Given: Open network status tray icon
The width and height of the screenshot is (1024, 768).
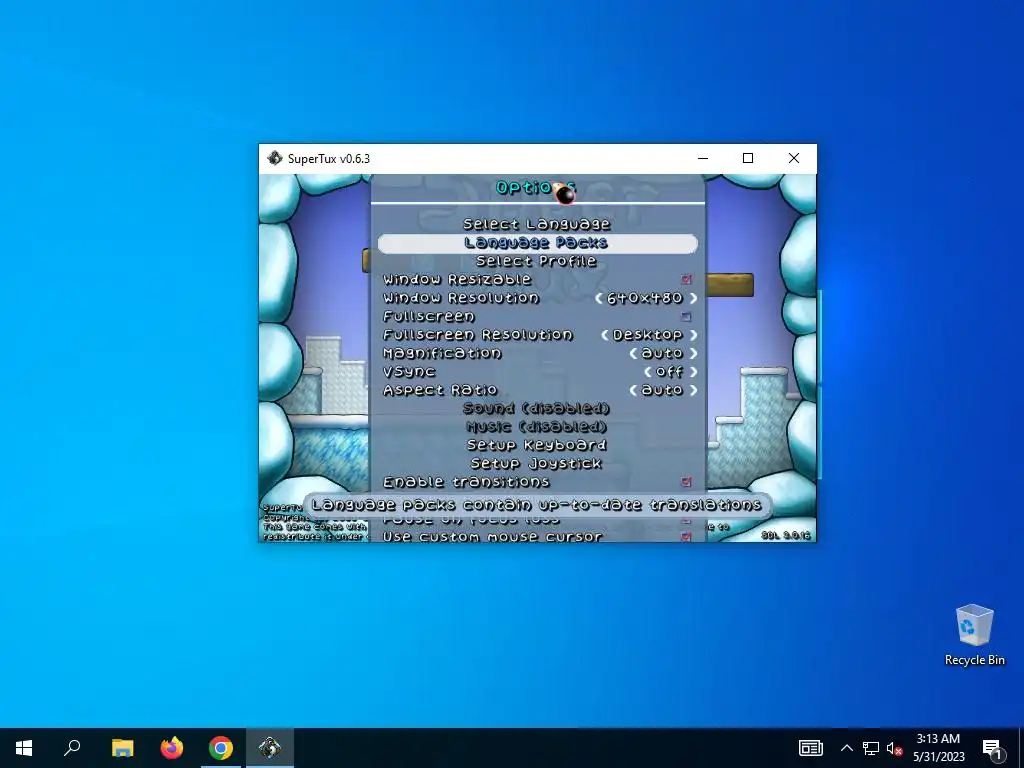Looking at the screenshot, I should [871, 748].
